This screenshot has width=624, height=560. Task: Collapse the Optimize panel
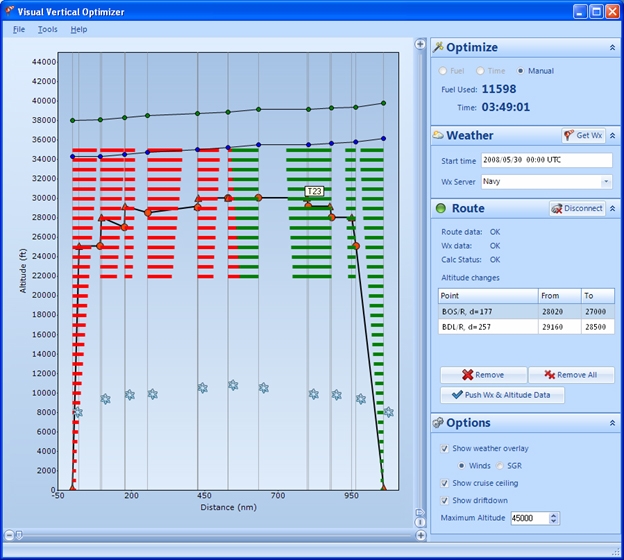612,48
